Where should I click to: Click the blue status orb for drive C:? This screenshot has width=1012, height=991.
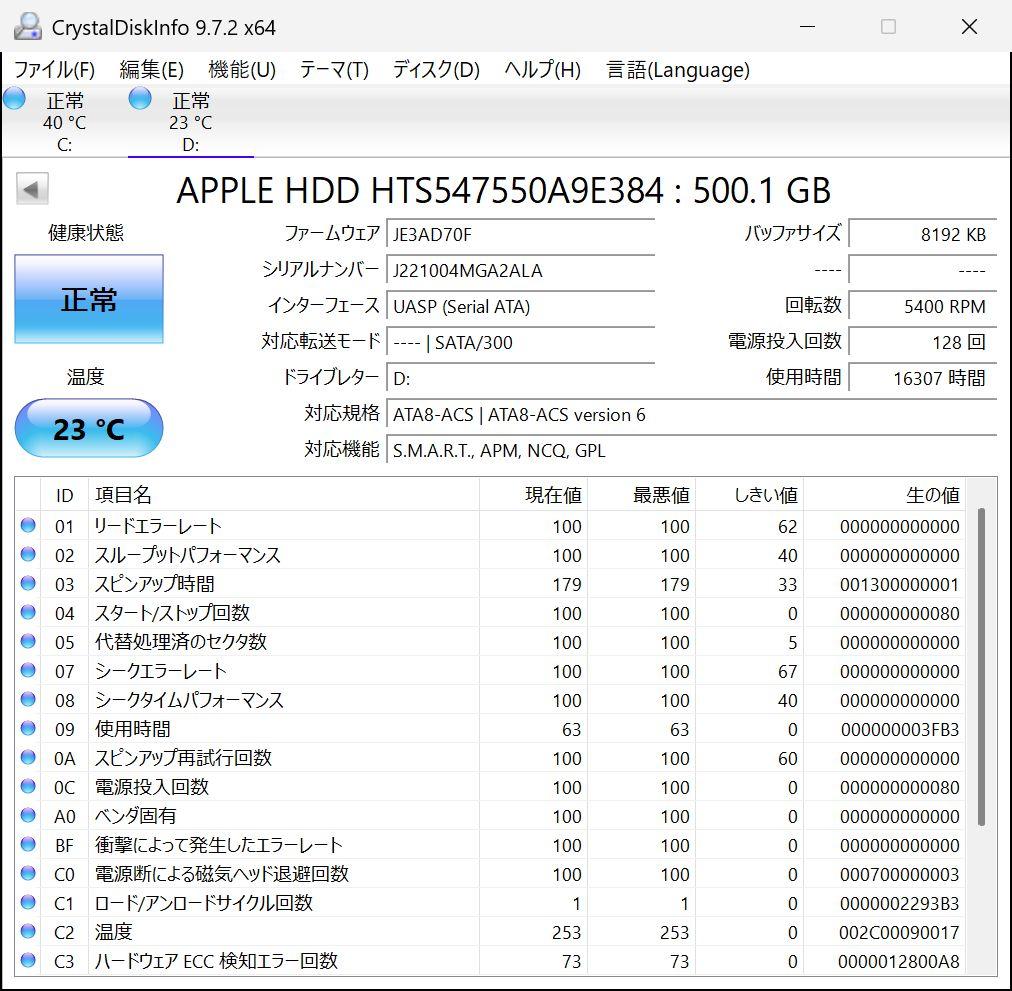14,99
